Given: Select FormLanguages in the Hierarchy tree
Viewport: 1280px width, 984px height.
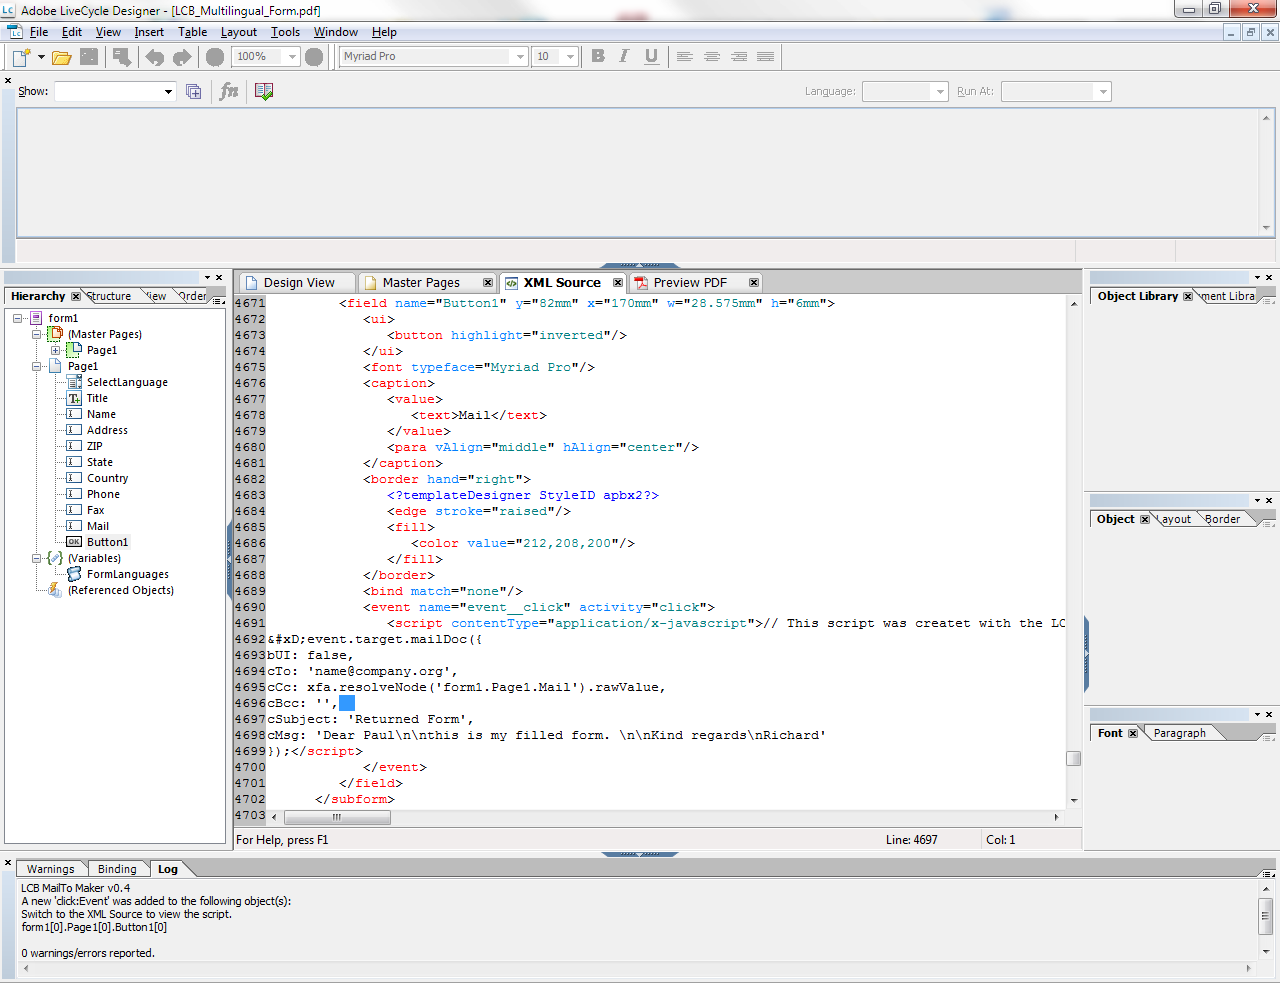Looking at the screenshot, I should pyautogui.click(x=127, y=575).
